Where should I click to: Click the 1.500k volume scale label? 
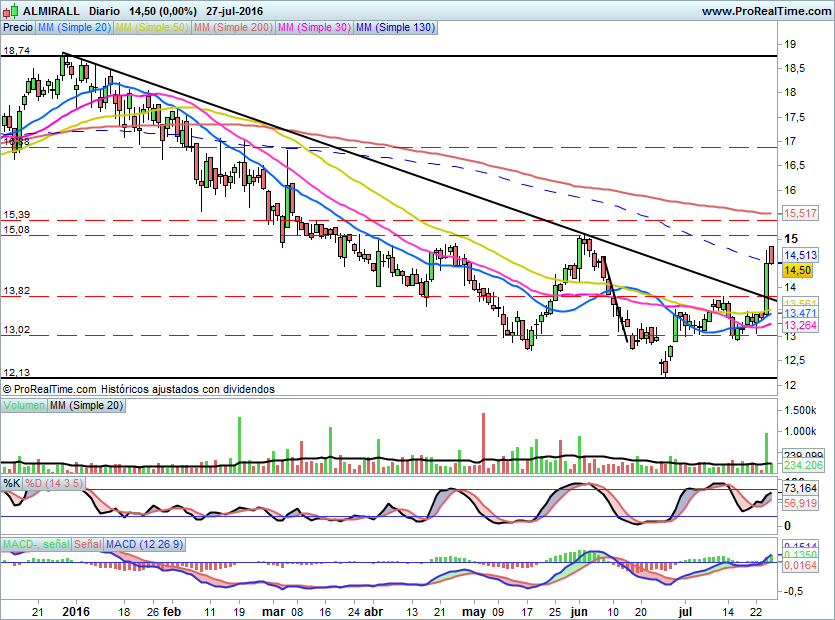tap(800, 410)
